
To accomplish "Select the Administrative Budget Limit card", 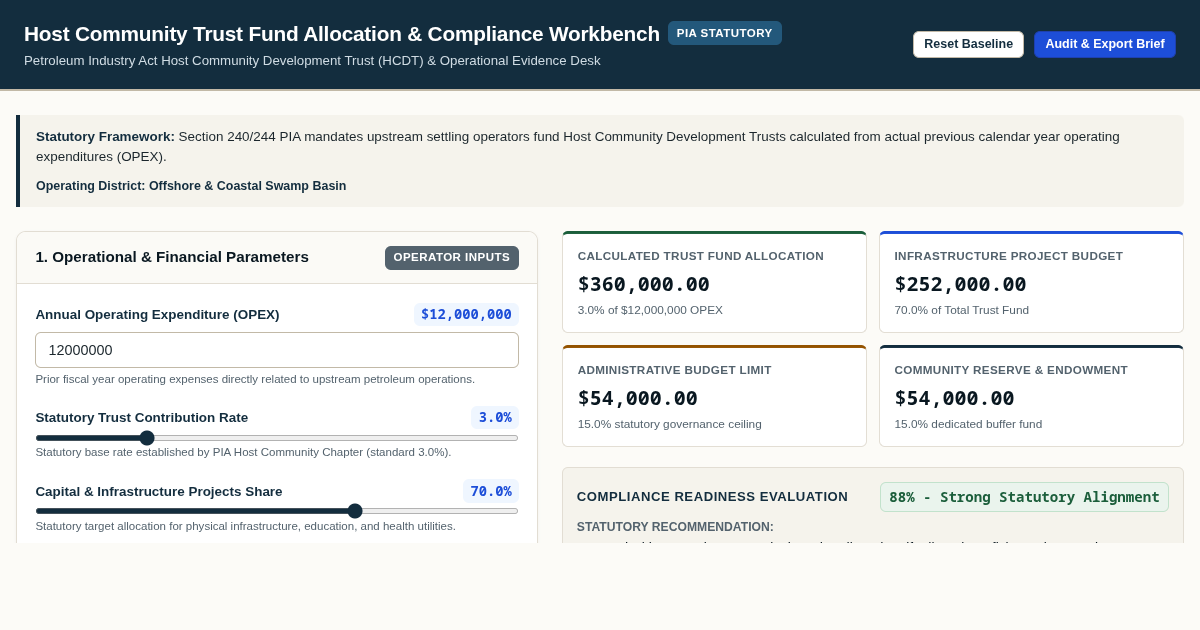I will pyautogui.click(x=714, y=396).
